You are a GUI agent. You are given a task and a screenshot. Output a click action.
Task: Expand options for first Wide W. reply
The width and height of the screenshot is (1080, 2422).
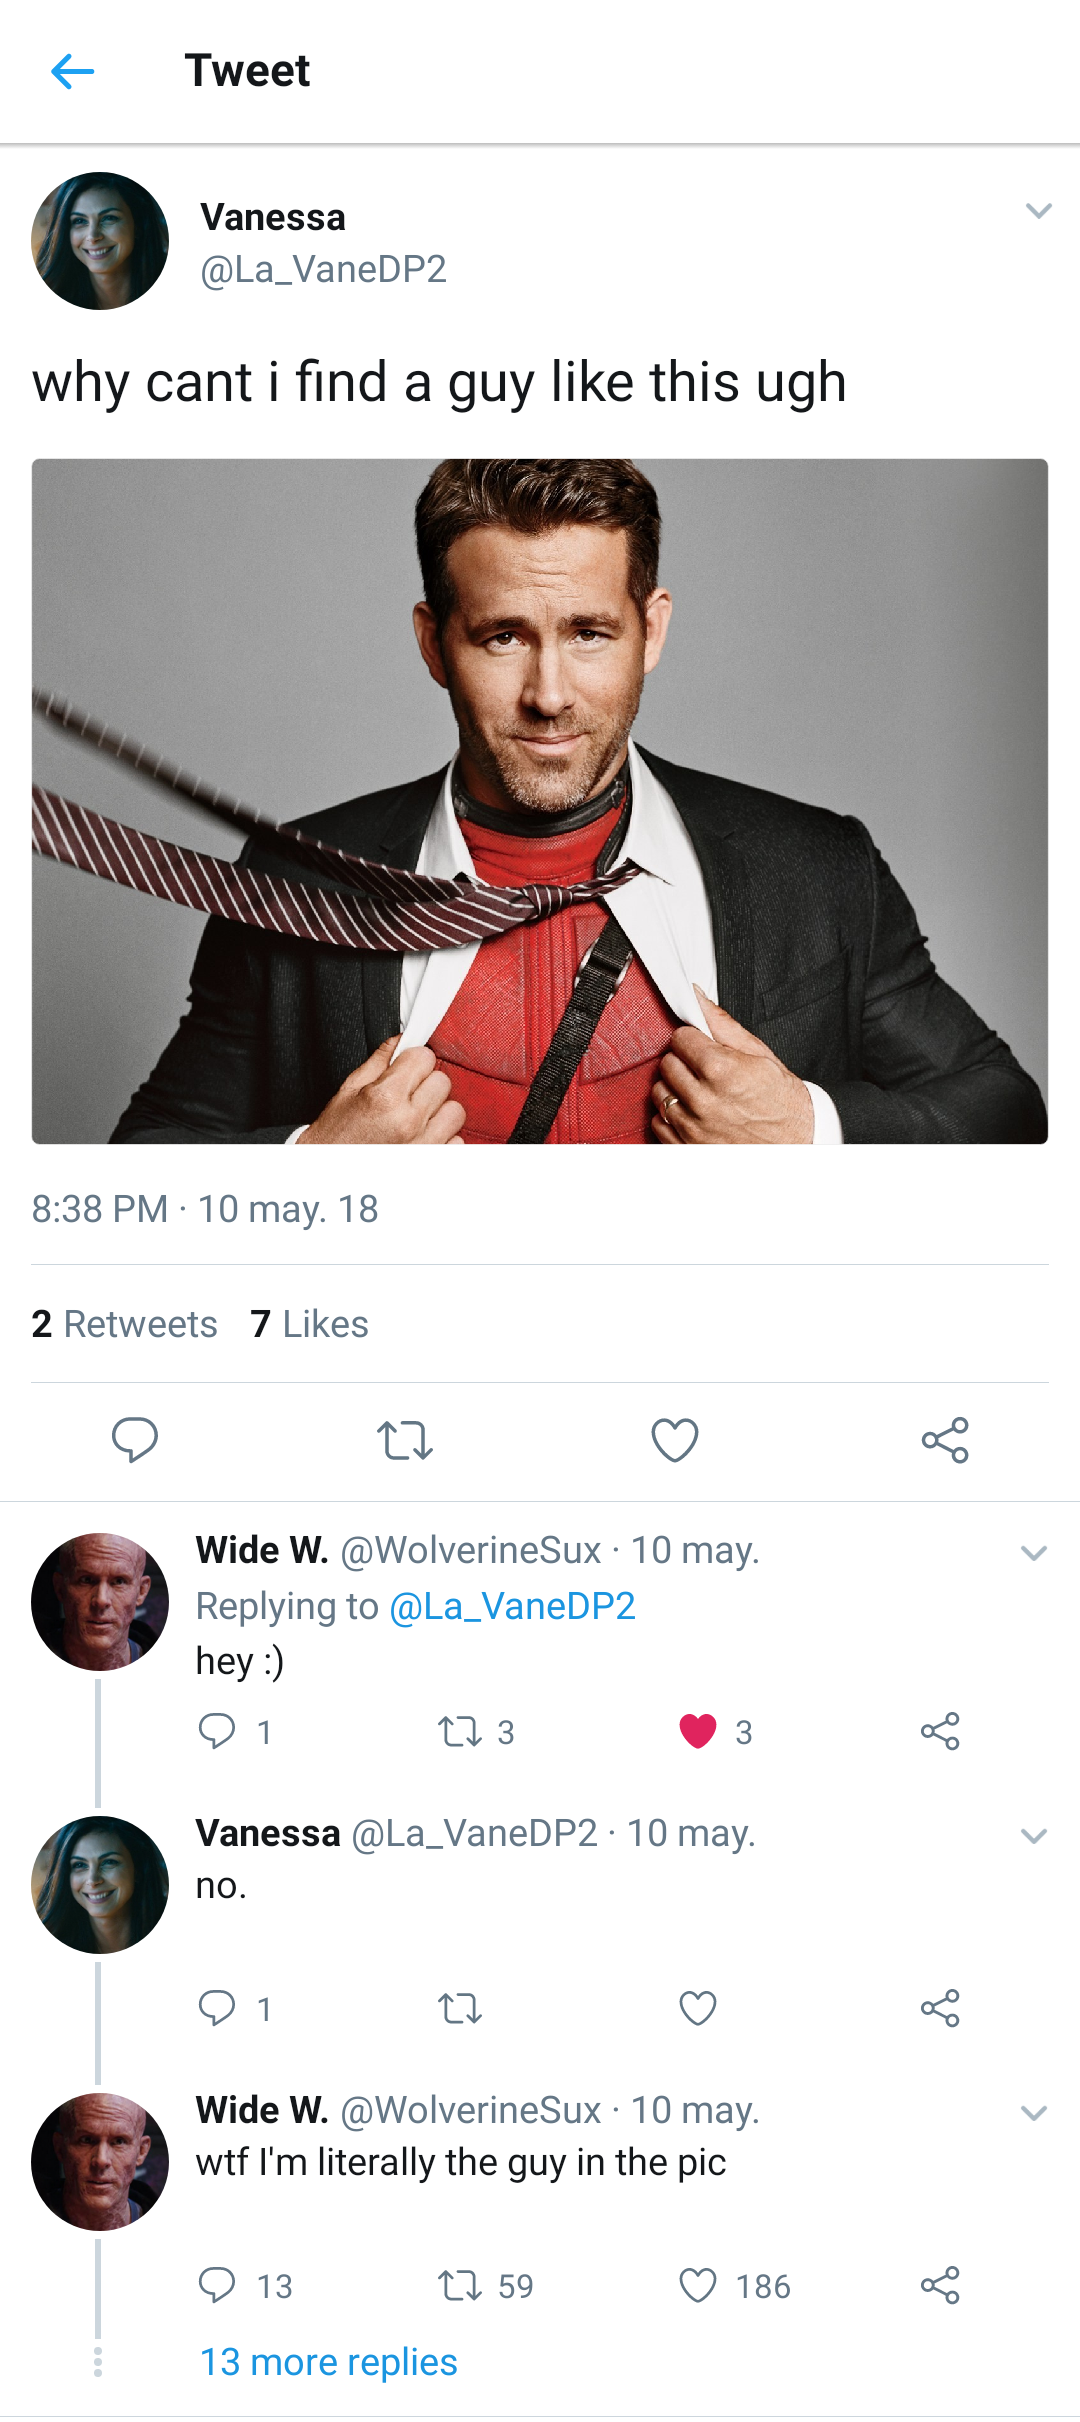point(1034,1553)
